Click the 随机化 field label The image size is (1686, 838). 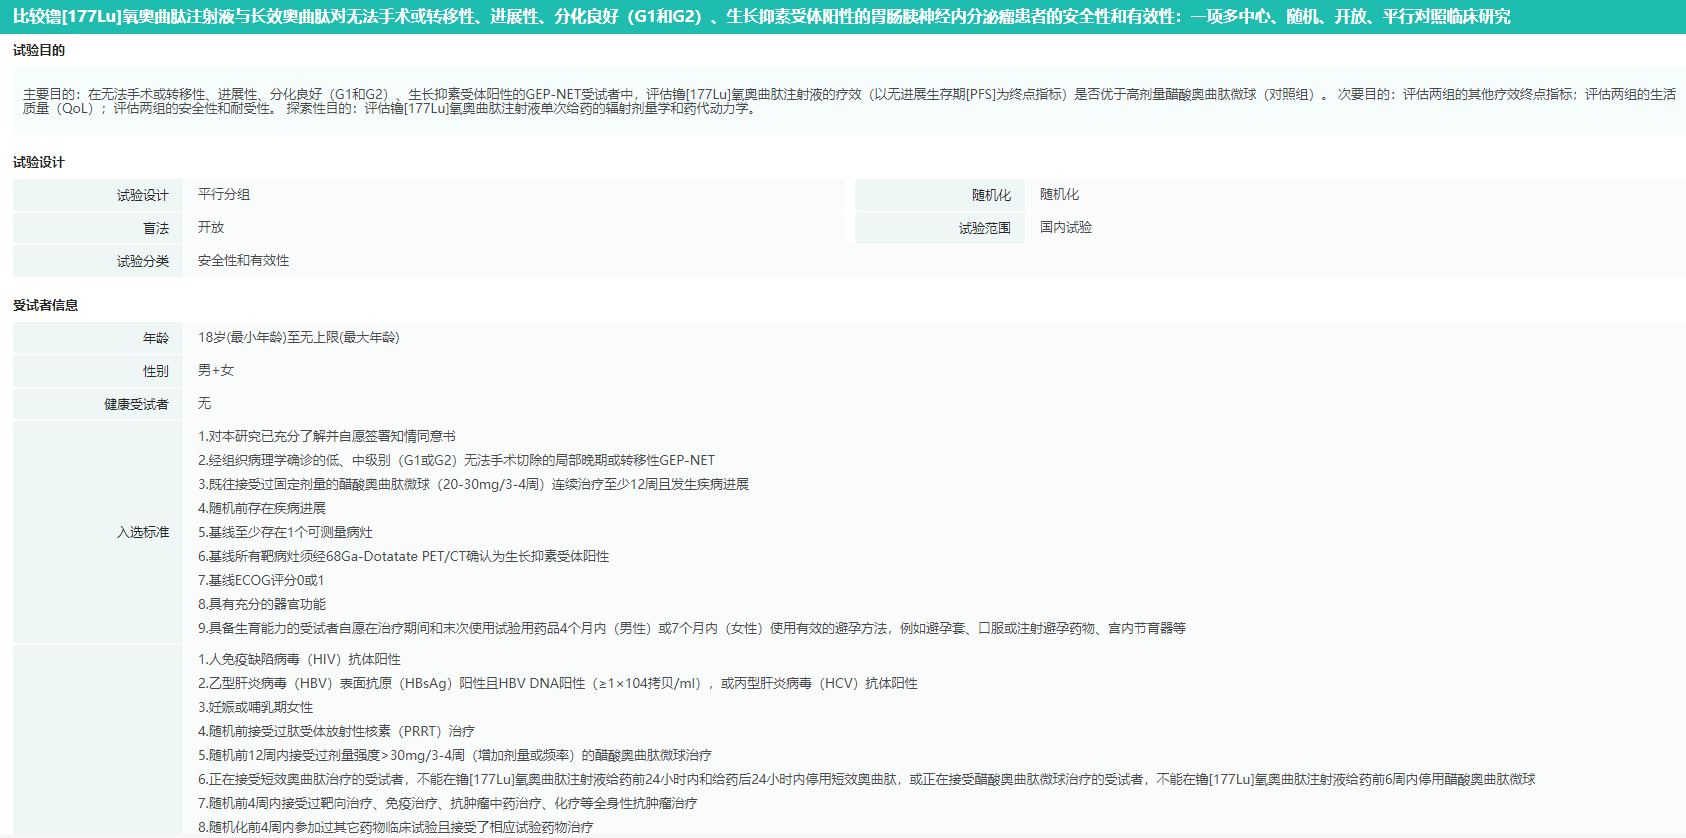click(990, 195)
